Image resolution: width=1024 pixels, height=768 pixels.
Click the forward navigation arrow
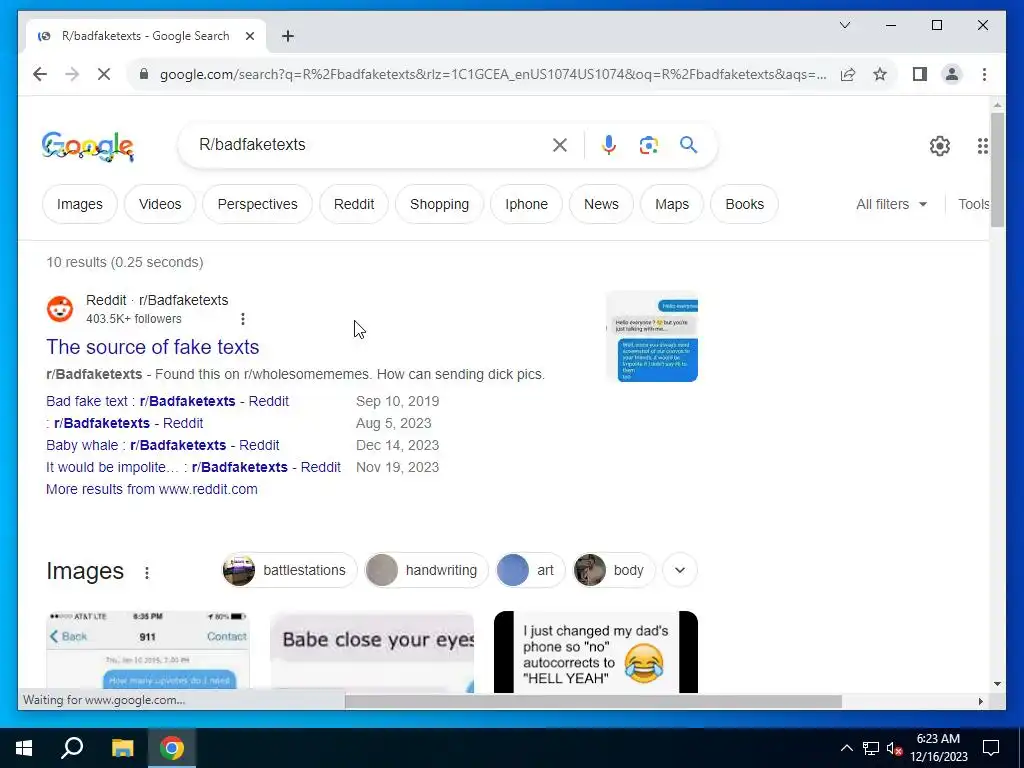point(72,74)
